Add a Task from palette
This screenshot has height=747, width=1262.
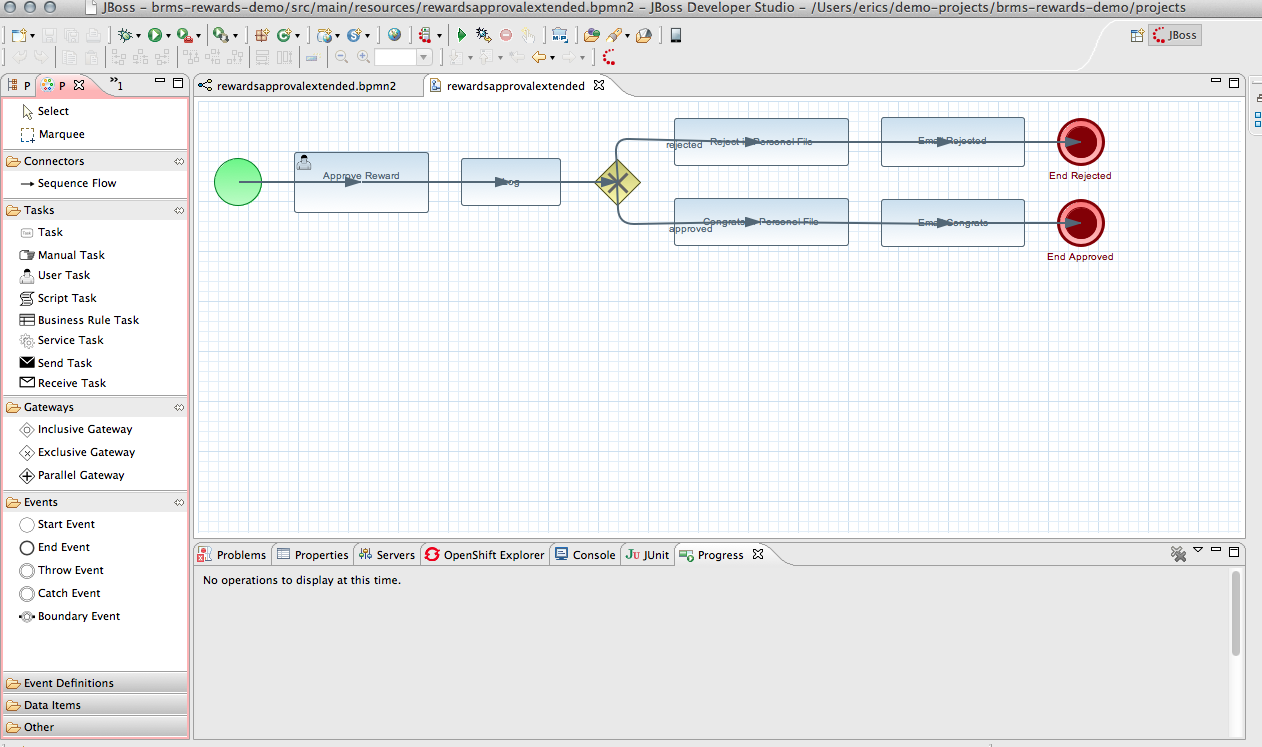[42, 232]
